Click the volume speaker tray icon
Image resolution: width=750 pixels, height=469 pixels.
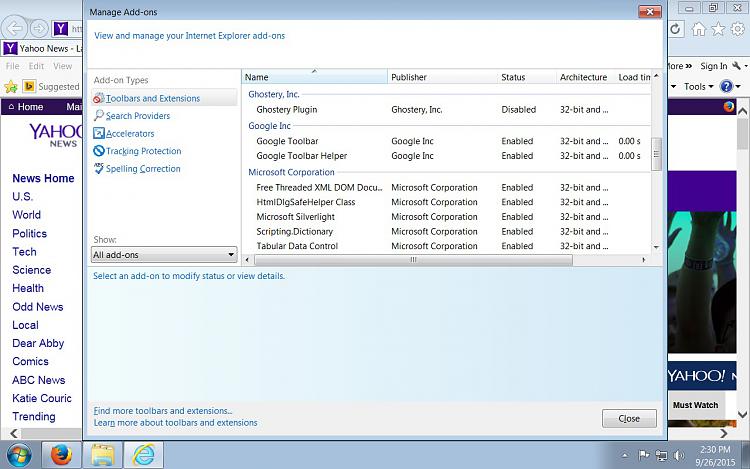[x=679, y=456]
